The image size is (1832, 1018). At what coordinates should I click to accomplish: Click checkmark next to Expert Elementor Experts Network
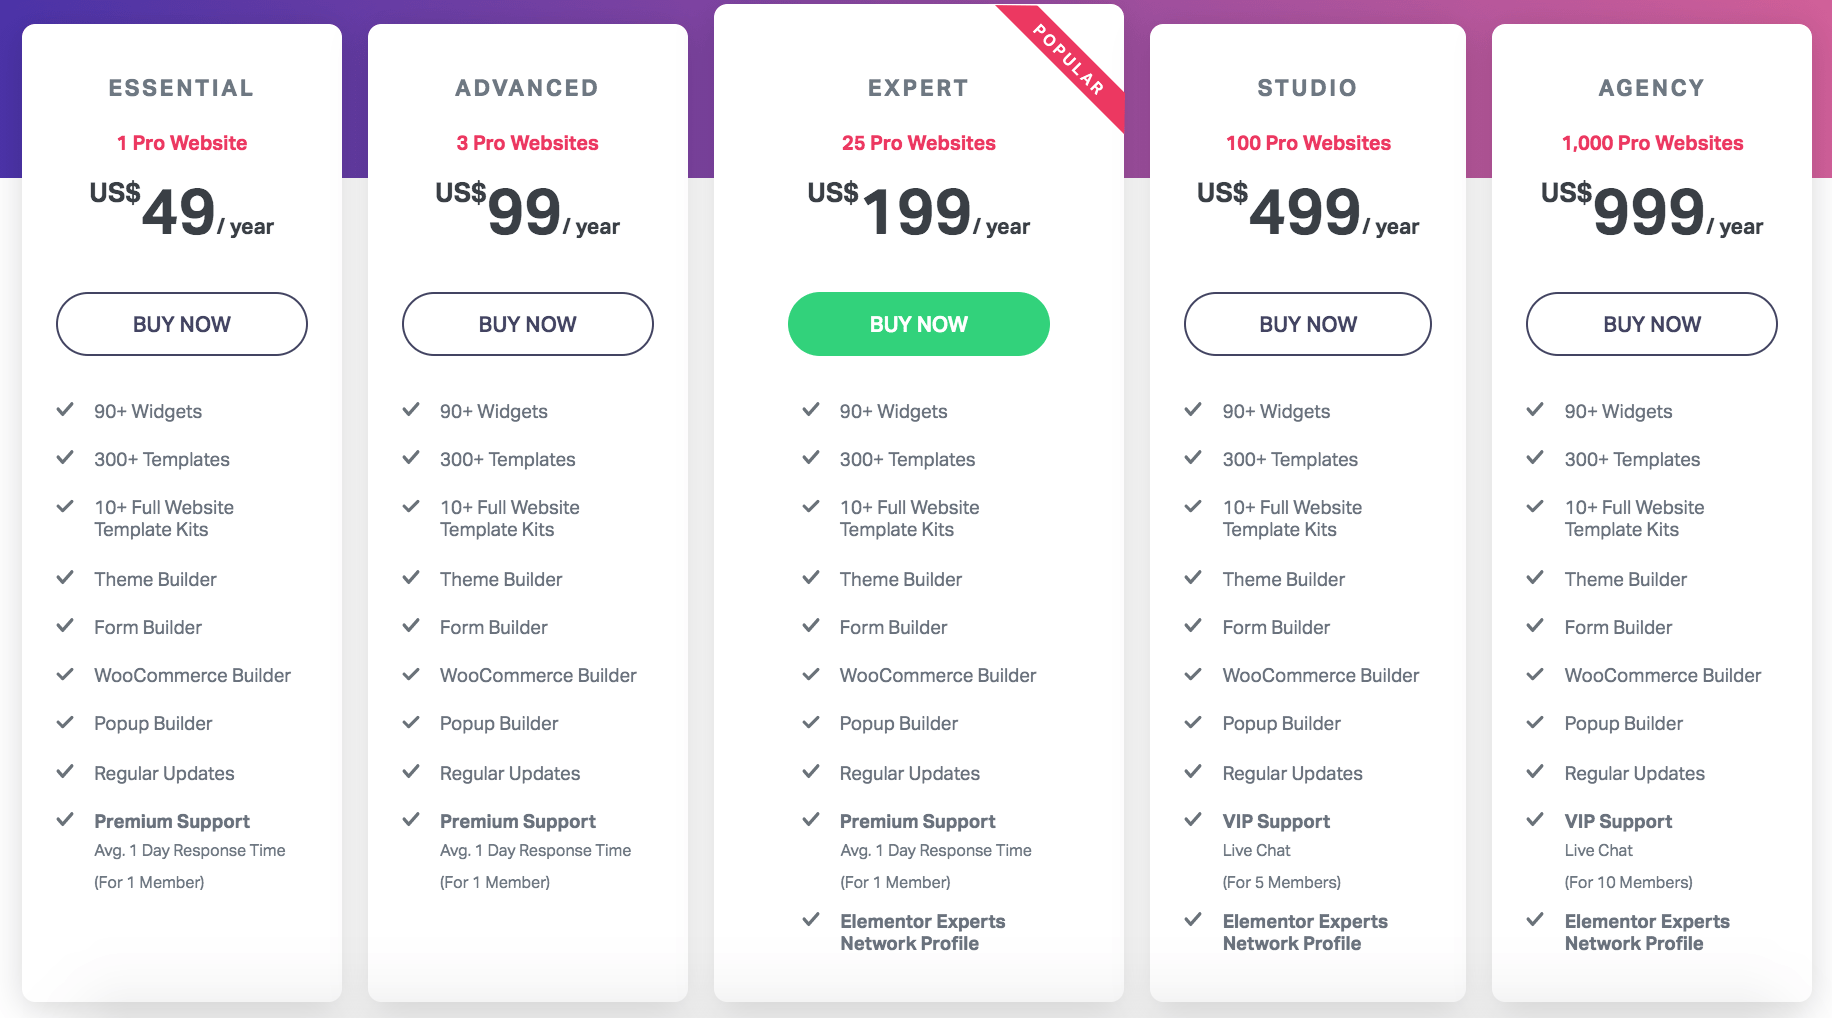(x=811, y=920)
